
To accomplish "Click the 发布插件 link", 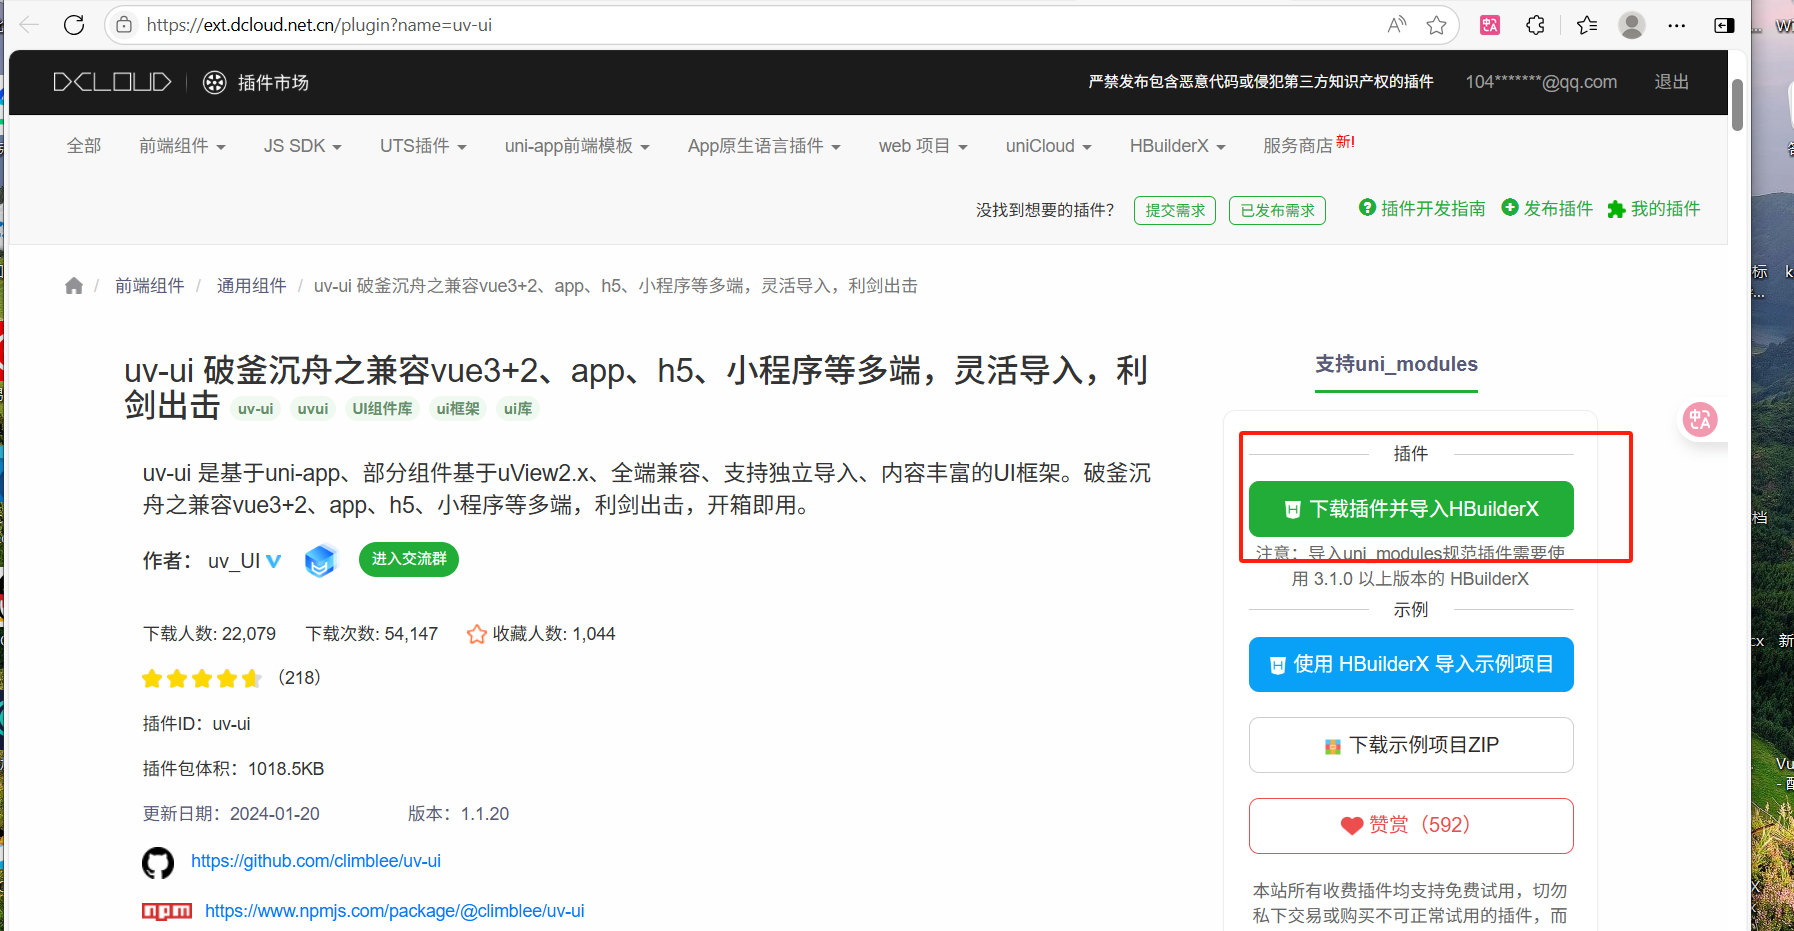I will tap(1547, 208).
